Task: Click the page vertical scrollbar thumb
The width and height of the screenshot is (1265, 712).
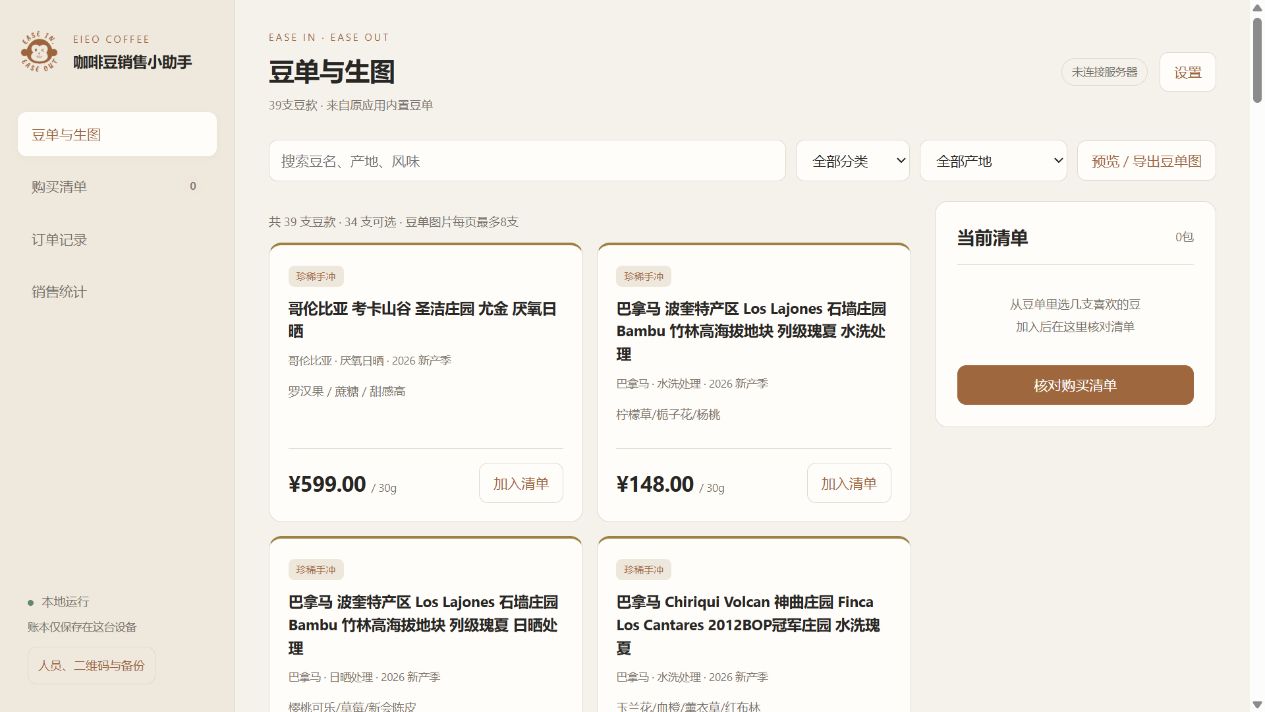Action: [x=1257, y=60]
